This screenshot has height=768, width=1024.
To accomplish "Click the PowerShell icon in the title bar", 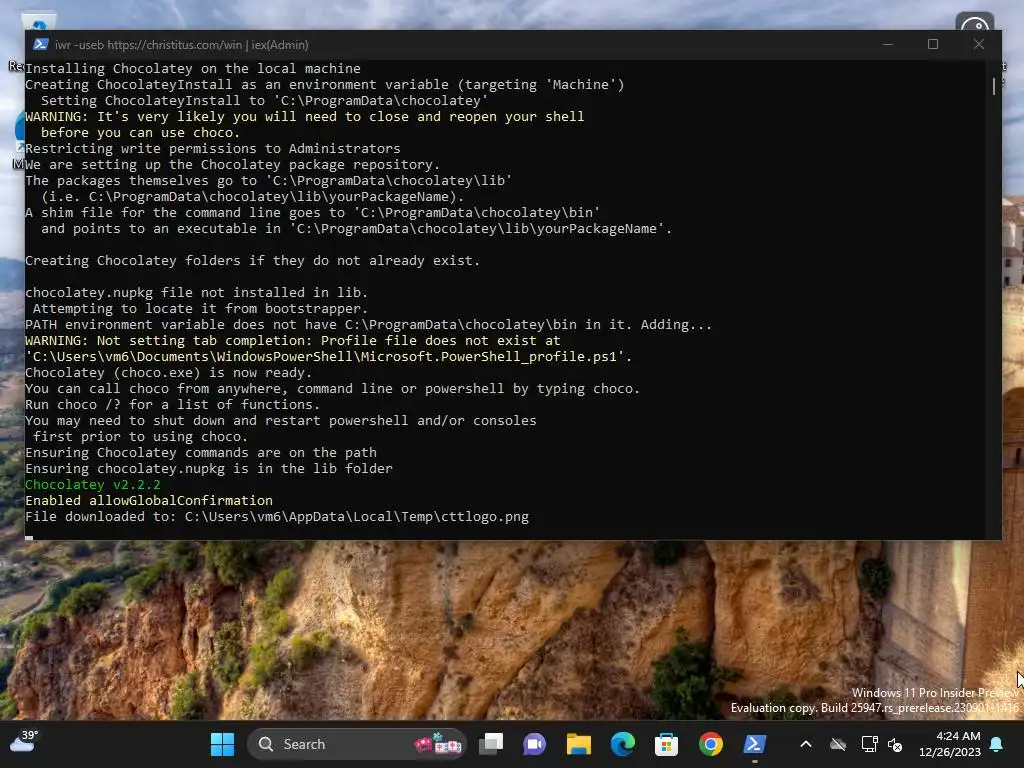I will (x=40, y=44).
